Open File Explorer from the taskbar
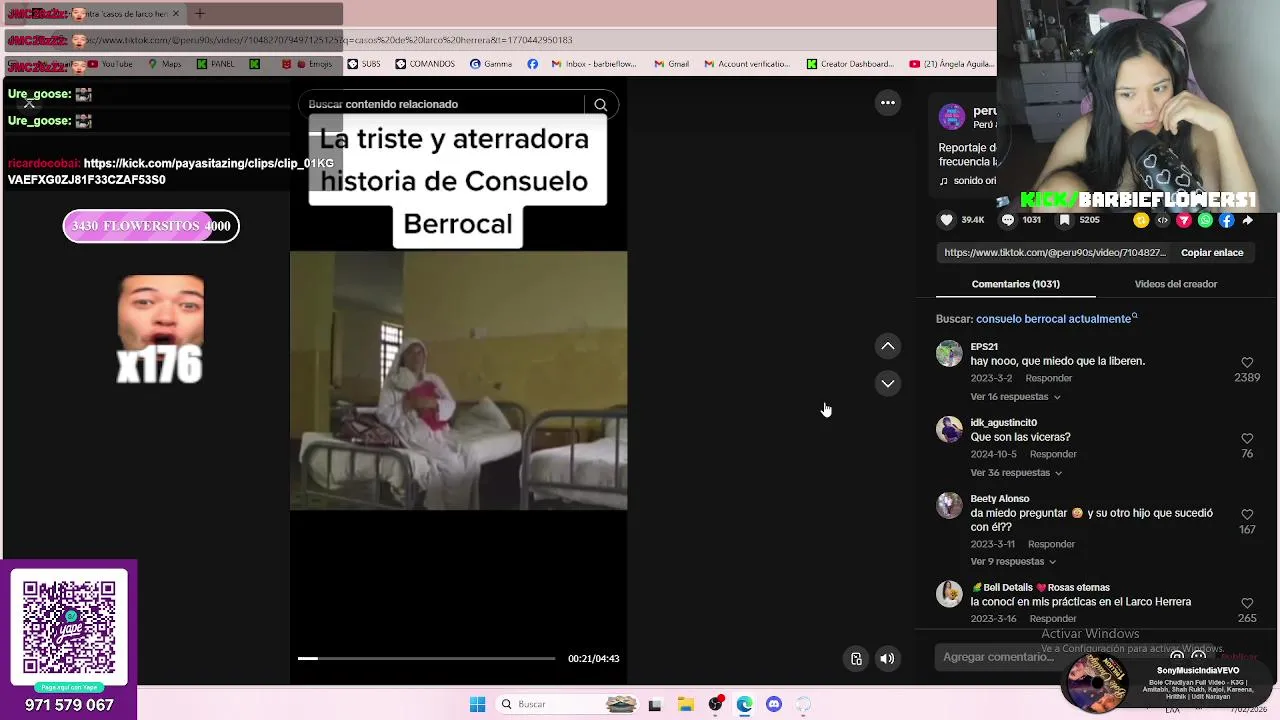The width and height of the screenshot is (1280, 720). click(x=685, y=704)
